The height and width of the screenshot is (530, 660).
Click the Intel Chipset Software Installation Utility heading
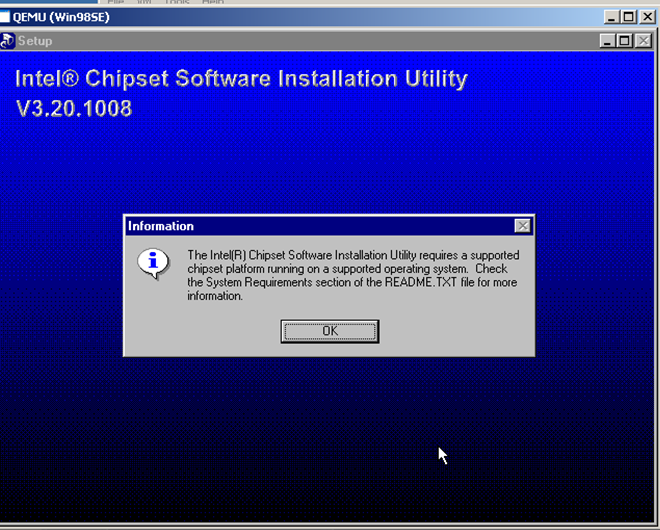pyautogui.click(x=241, y=78)
